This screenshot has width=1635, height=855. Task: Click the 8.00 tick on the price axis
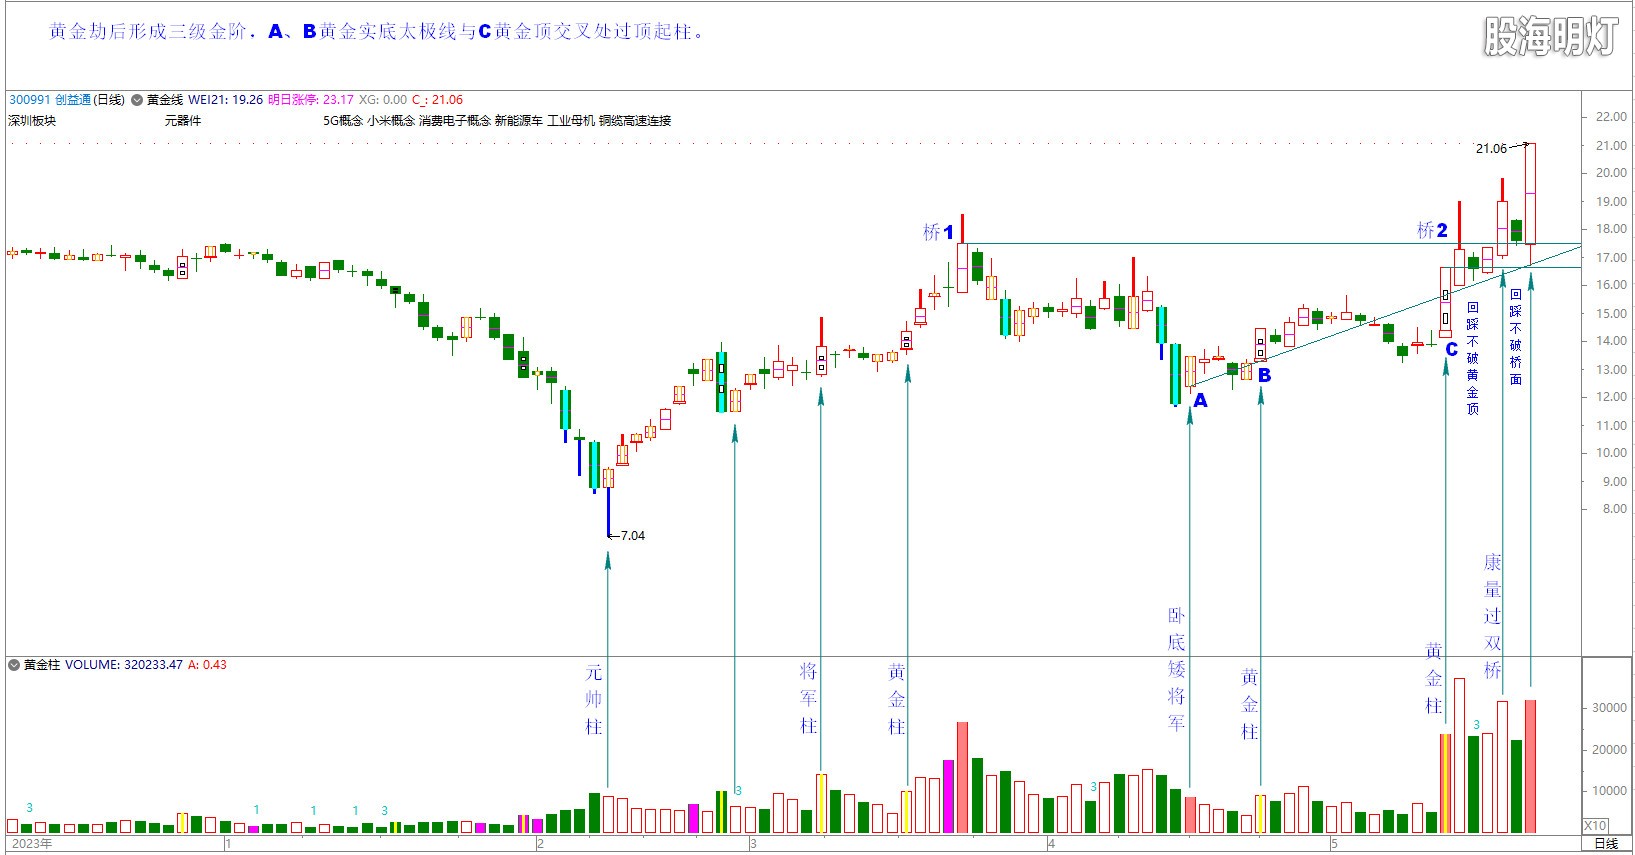coord(1614,509)
